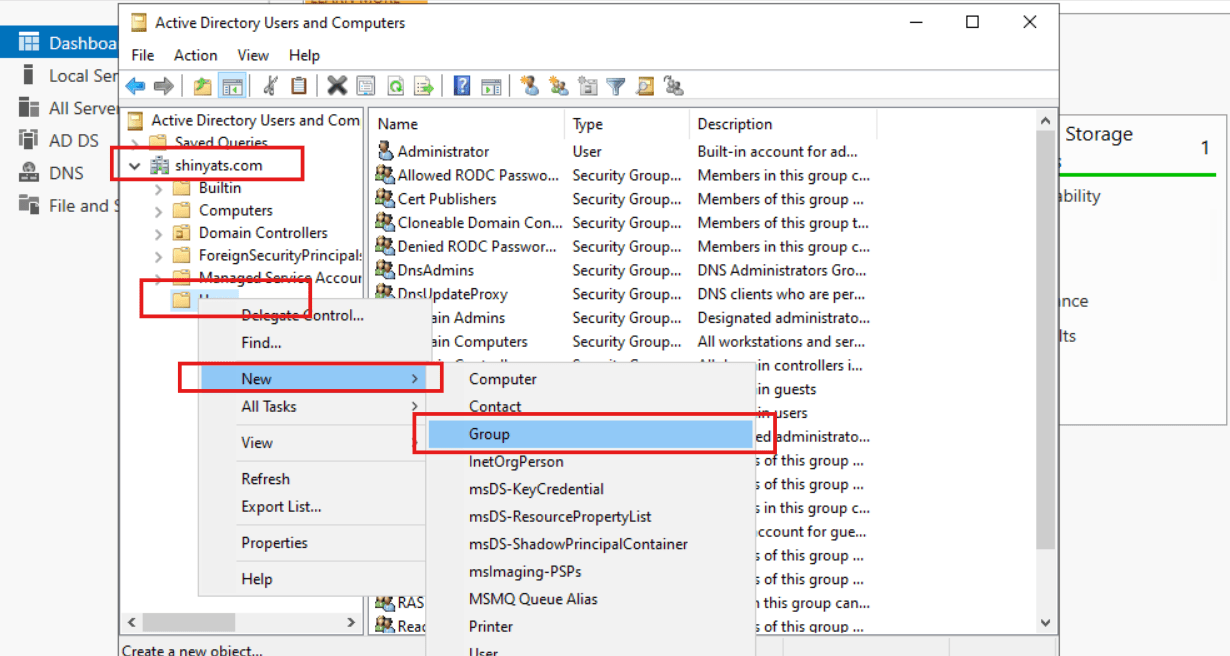Choose Delegate Control from context menu
The height and width of the screenshot is (656, 1230).
(302, 316)
